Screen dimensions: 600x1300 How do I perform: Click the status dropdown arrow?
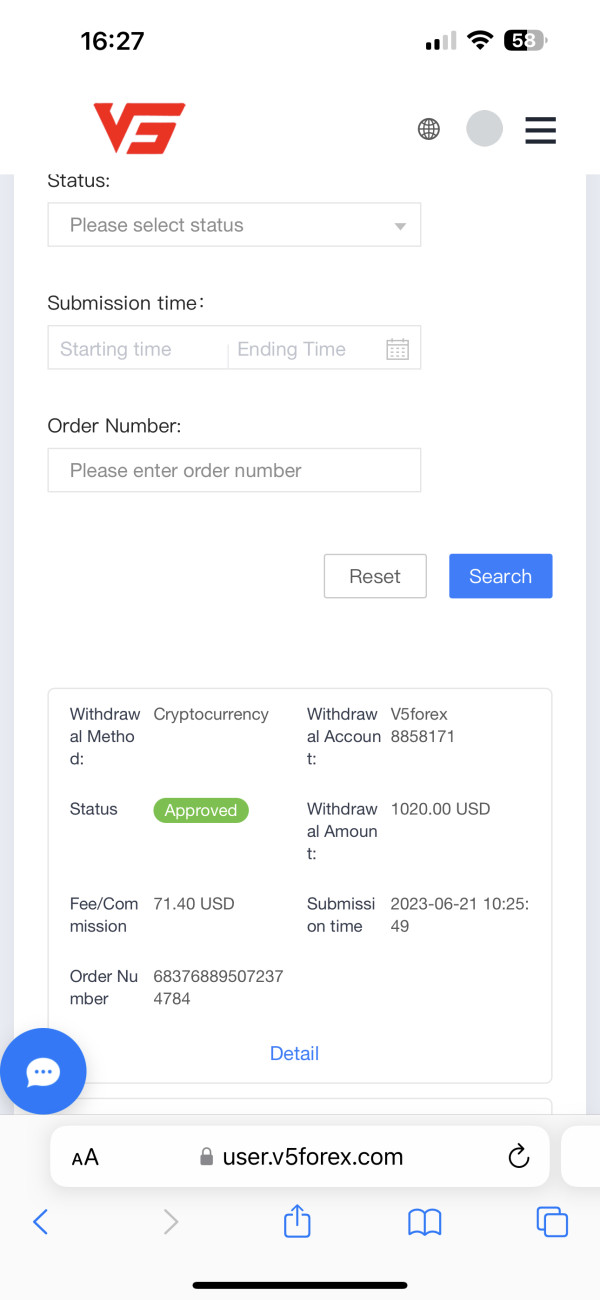pos(400,226)
